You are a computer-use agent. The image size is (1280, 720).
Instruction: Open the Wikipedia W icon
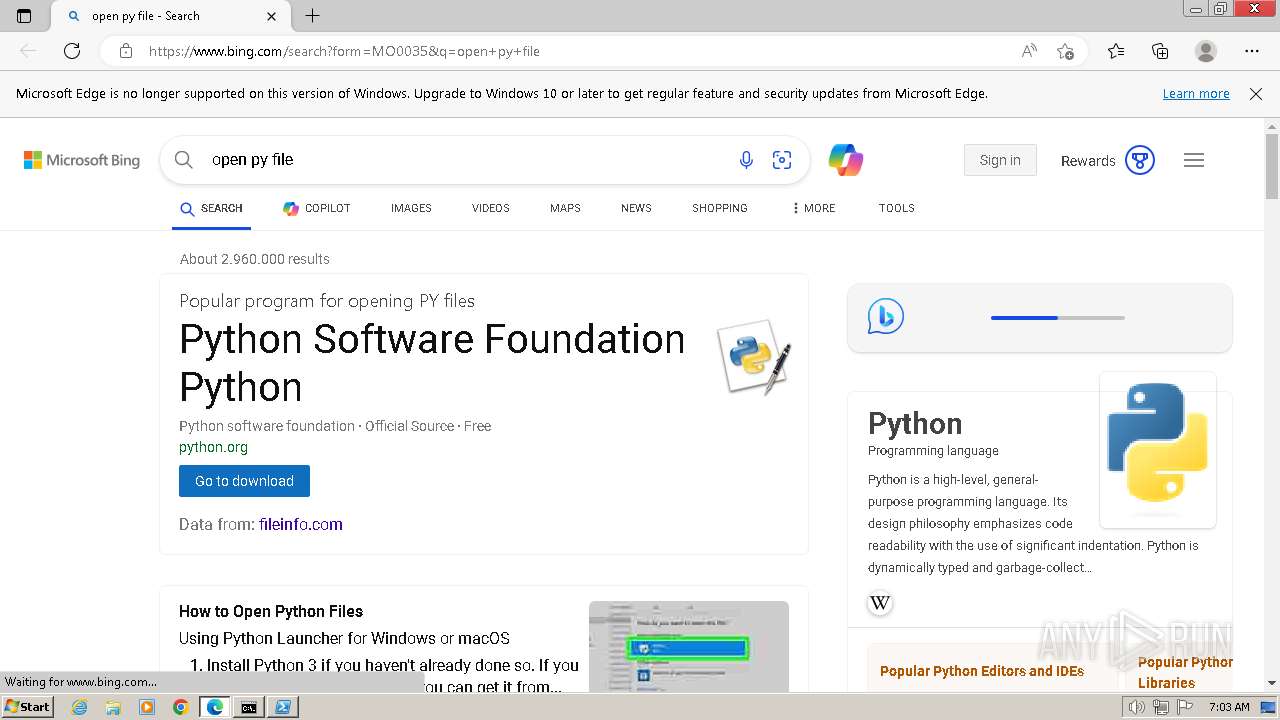880,603
